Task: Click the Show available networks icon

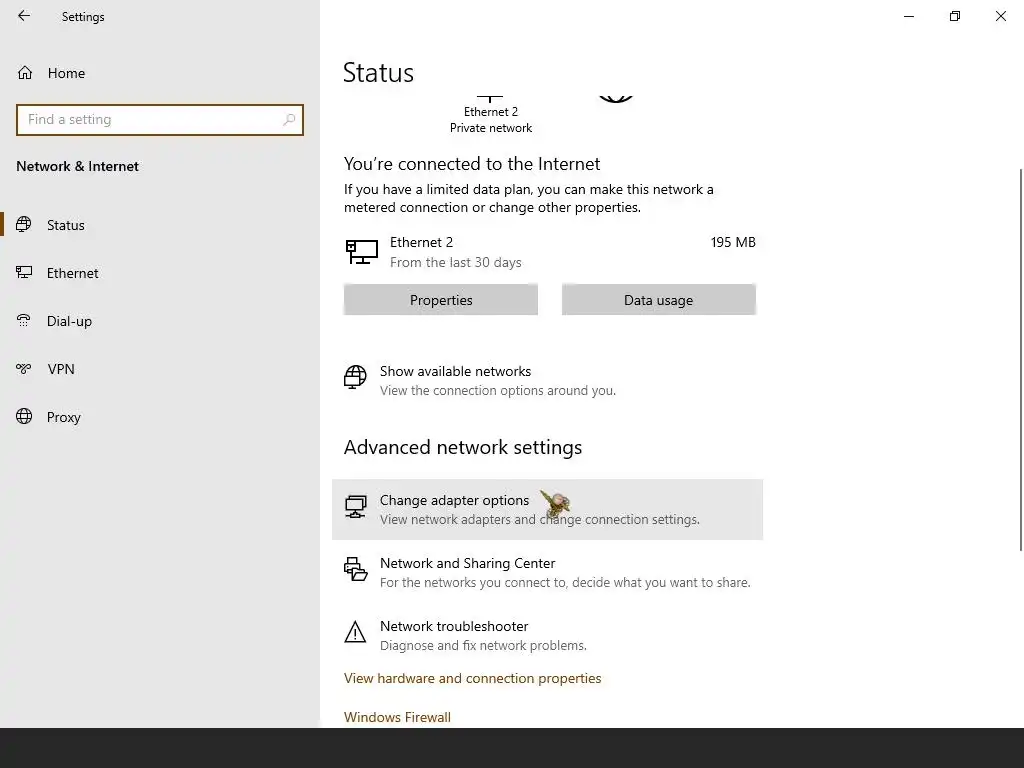Action: coord(355,377)
